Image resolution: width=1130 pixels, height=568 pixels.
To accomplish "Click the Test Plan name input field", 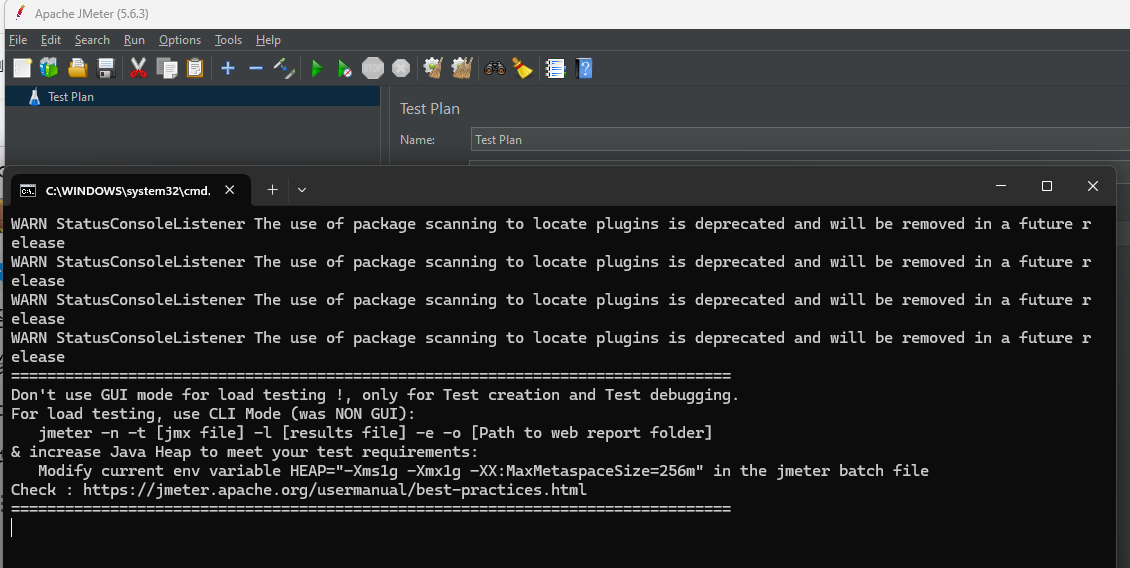I will point(800,139).
